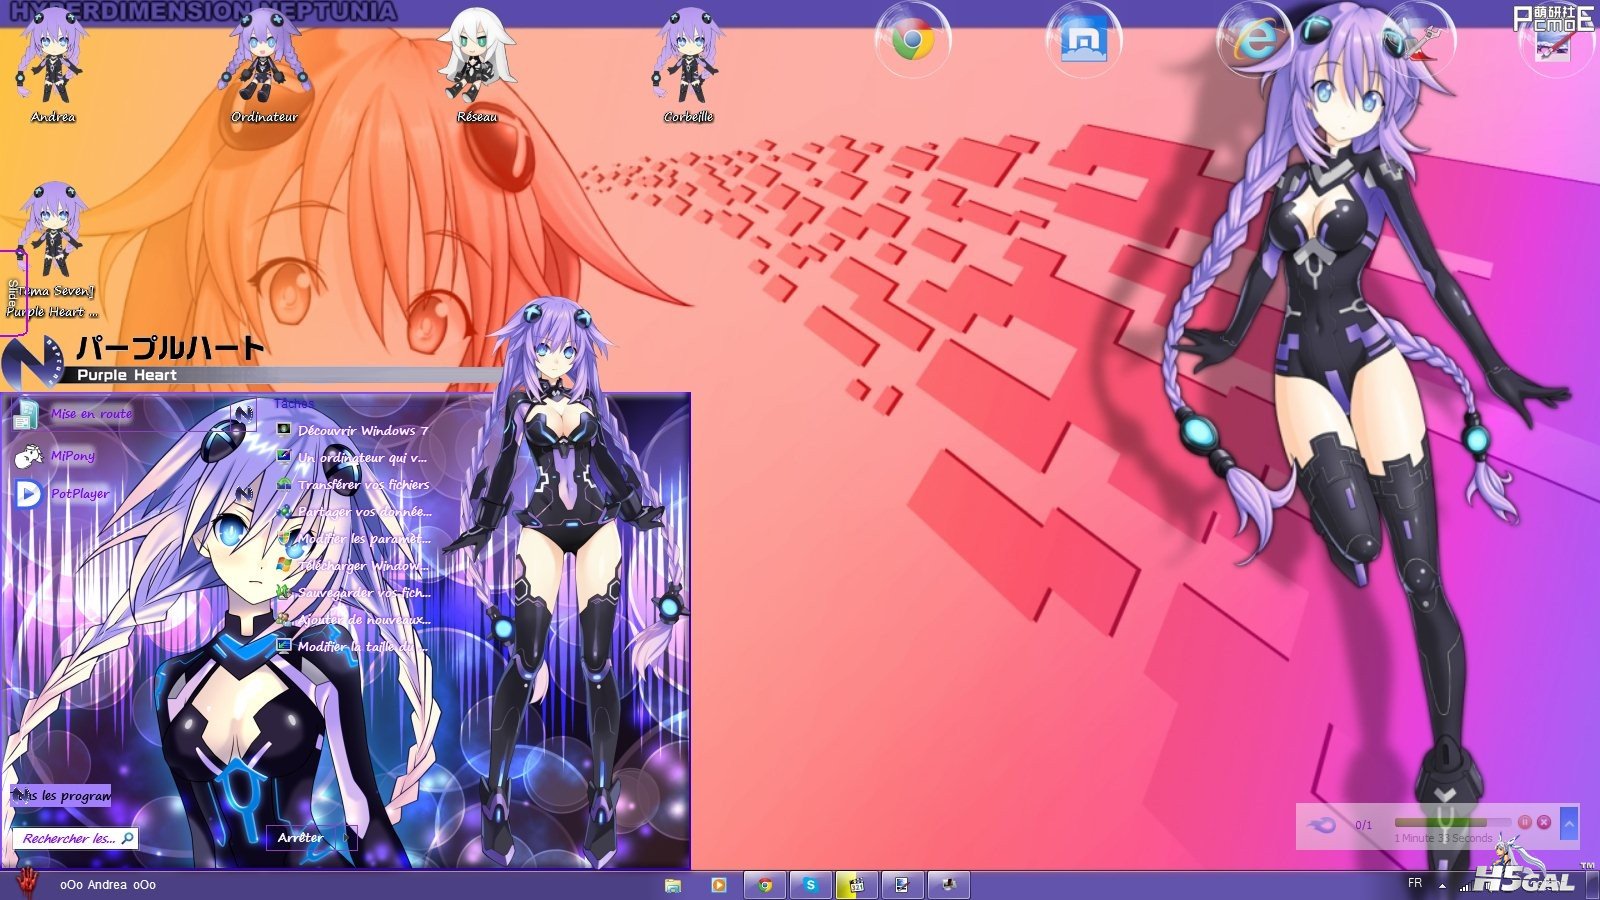The image size is (1600, 900).
Task: Click the Media Player Classic taskbar icon
Action: pos(856,885)
